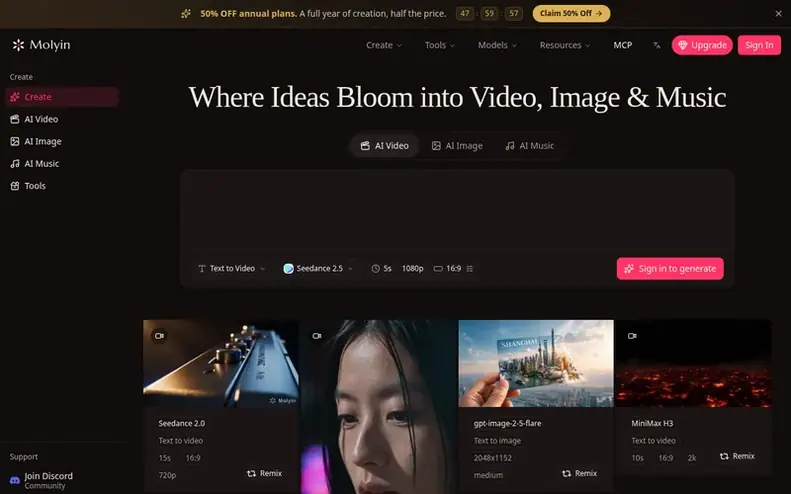The image size is (791, 494).
Task: Click the Text to image label
Action: click(497, 441)
